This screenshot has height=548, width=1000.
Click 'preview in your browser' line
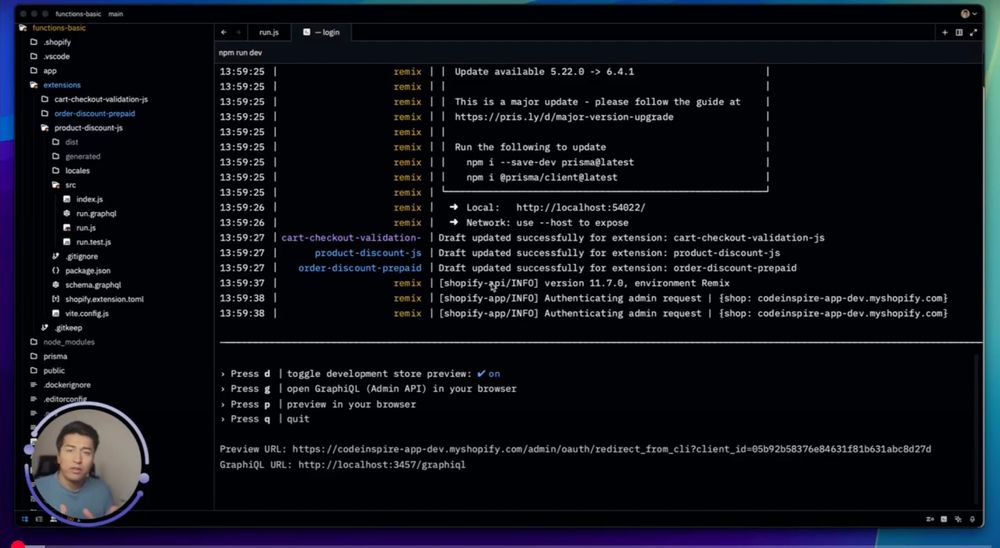tap(318, 404)
